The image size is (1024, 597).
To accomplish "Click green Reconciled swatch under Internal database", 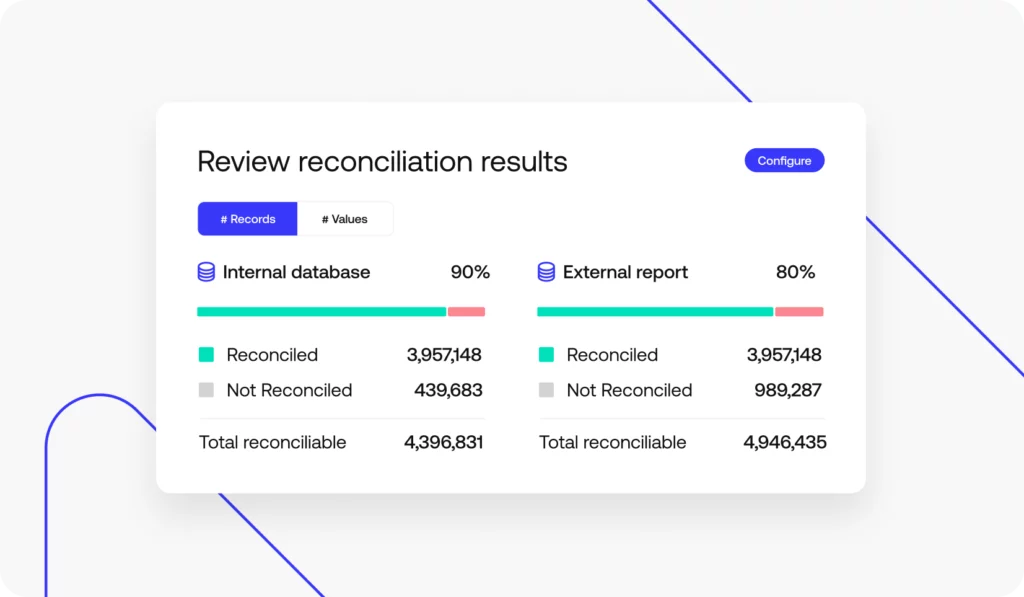I will tap(206, 355).
